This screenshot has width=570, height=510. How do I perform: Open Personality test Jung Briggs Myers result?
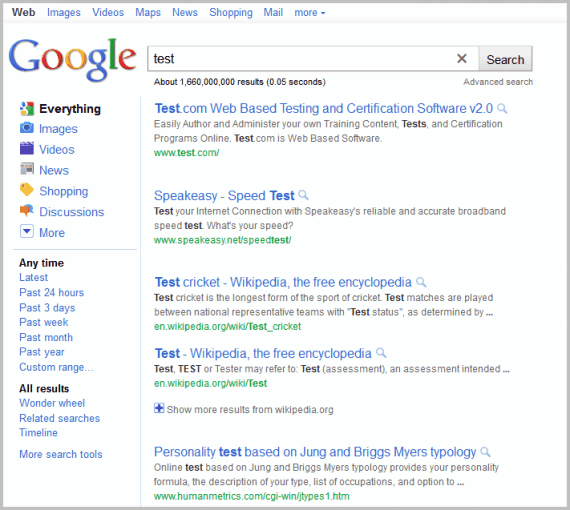[315, 452]
